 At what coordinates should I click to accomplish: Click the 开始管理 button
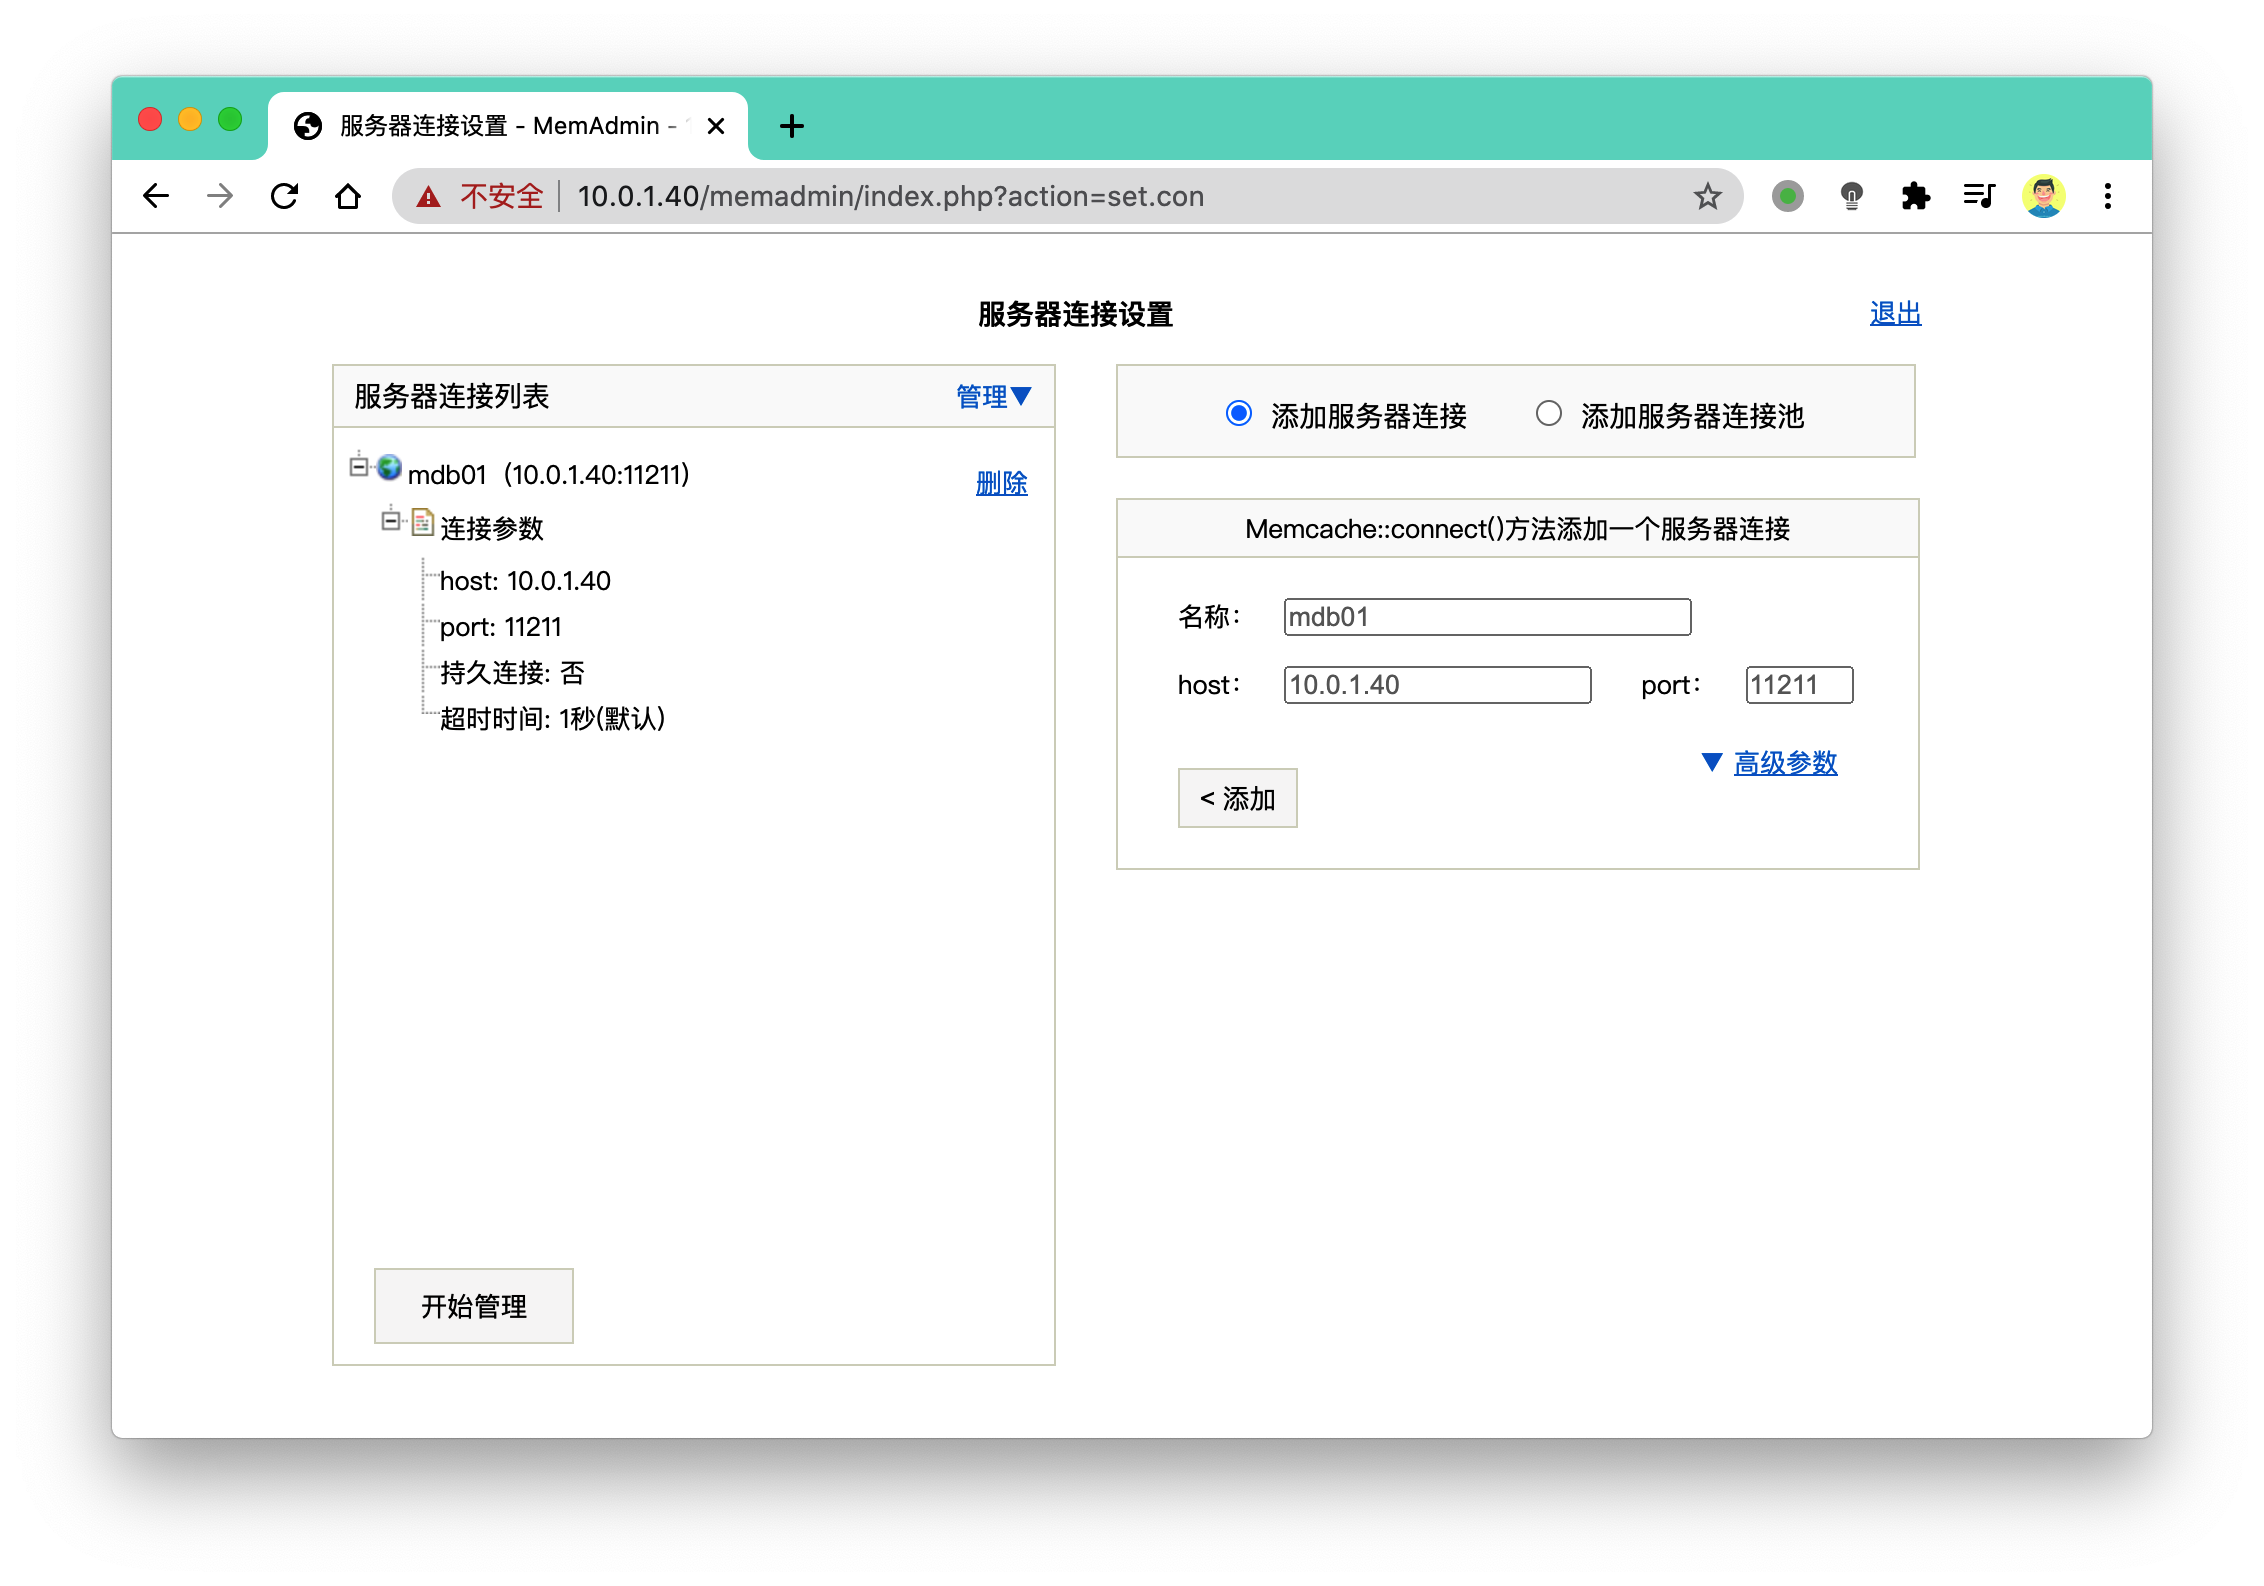click(473, 1306)
